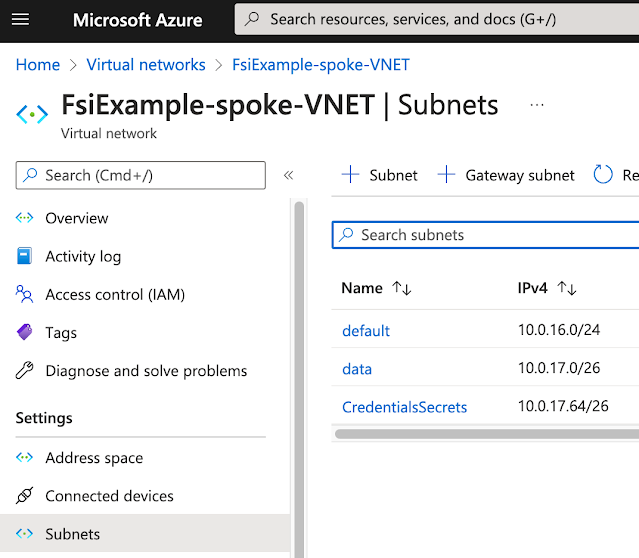
Task: Click the Diagnose and solve problems wrench icon
Action: click(x=25, y=371)
